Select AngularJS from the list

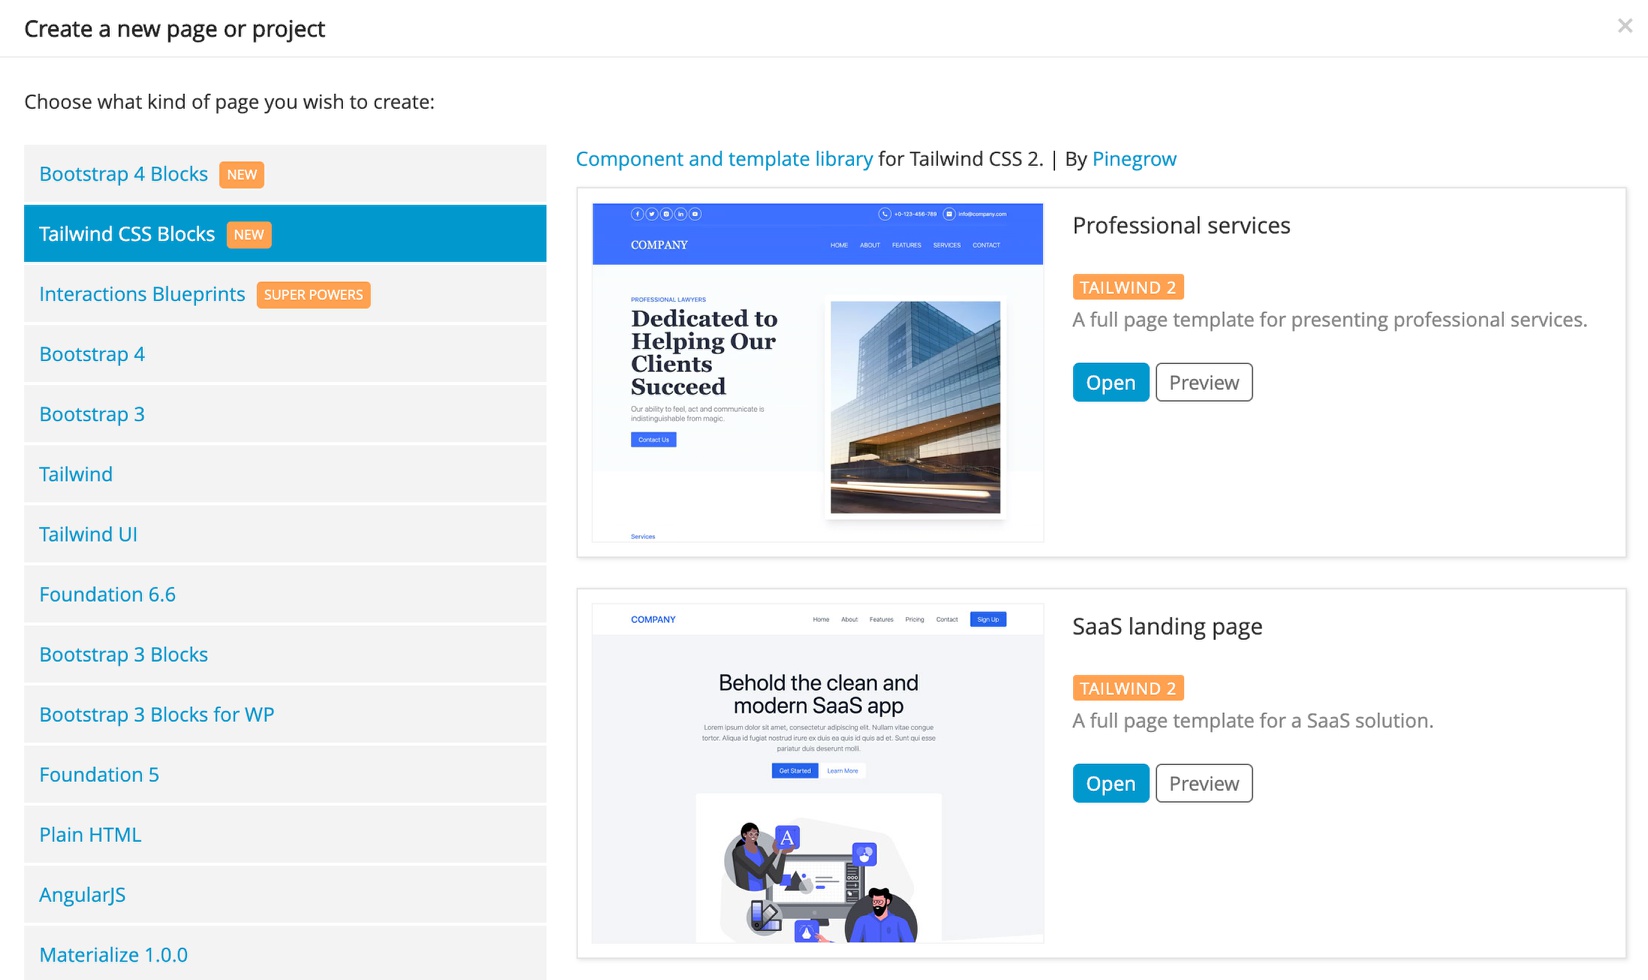(285, 894)
